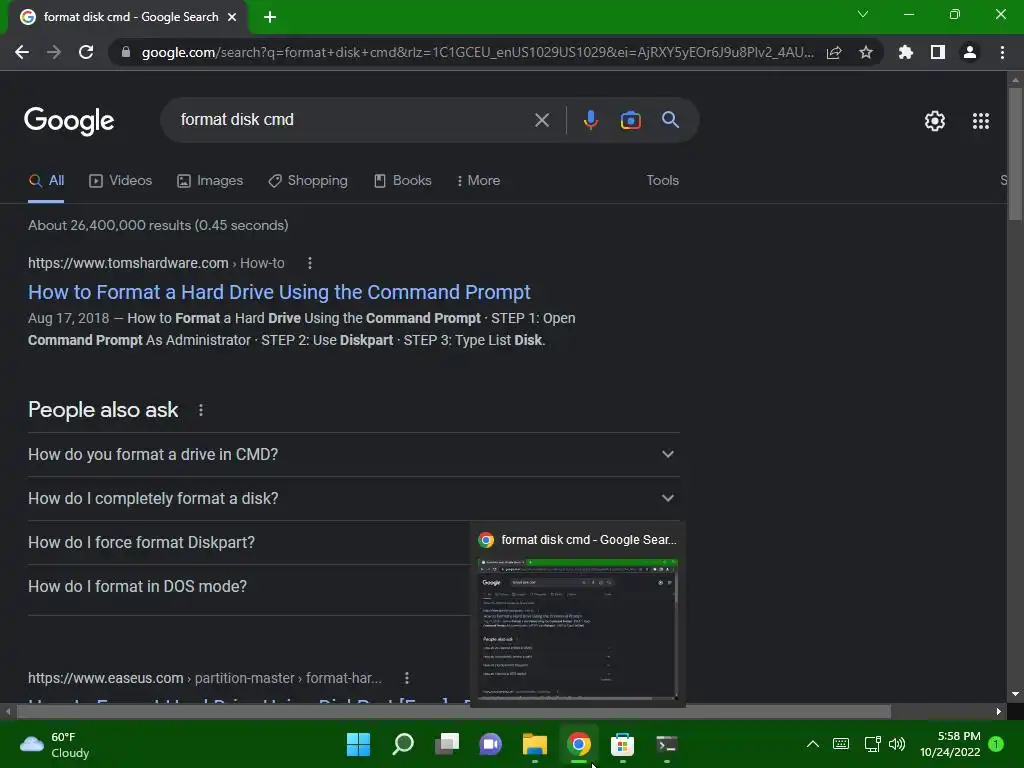This screenshot has width=1024, height=768.
Task: Open the Google apps grid
Action: tap(980, 121)
